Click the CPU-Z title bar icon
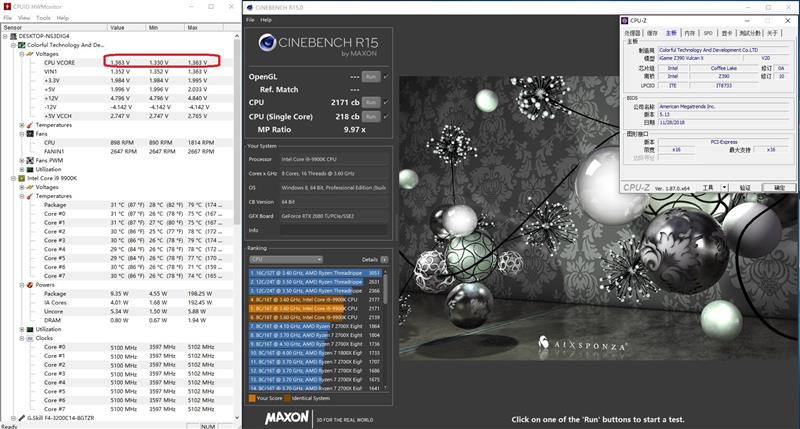This screenshot has height=429, width=800. coord(624,20)
